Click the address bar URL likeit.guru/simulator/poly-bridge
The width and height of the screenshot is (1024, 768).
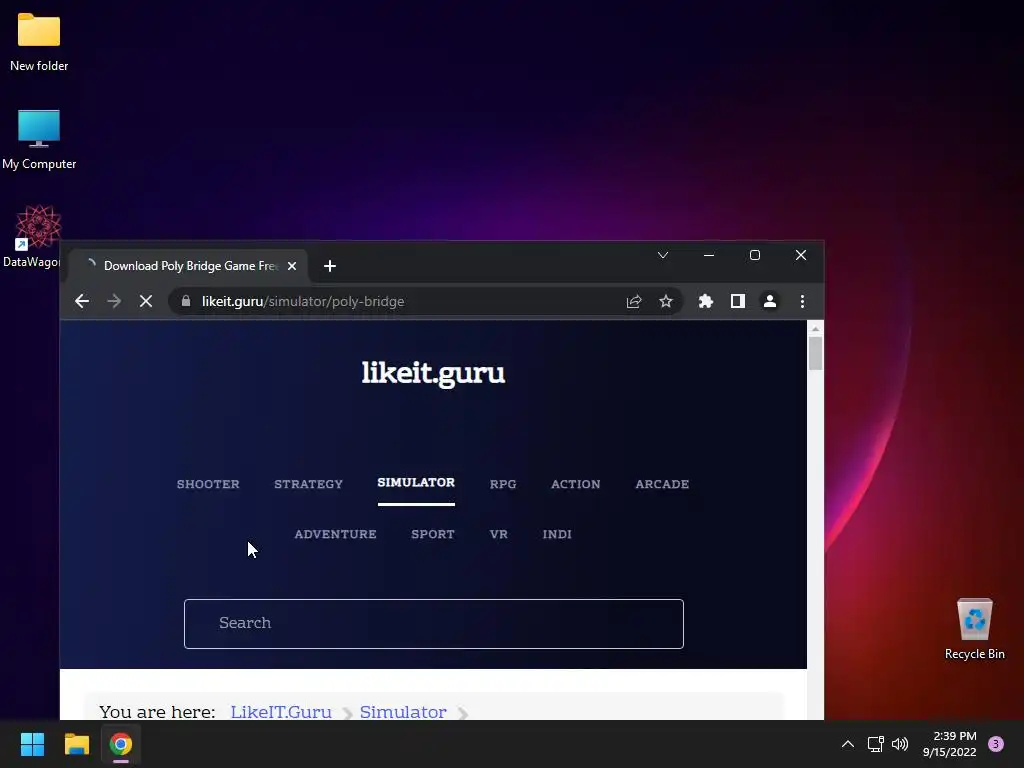click(303, 301)
